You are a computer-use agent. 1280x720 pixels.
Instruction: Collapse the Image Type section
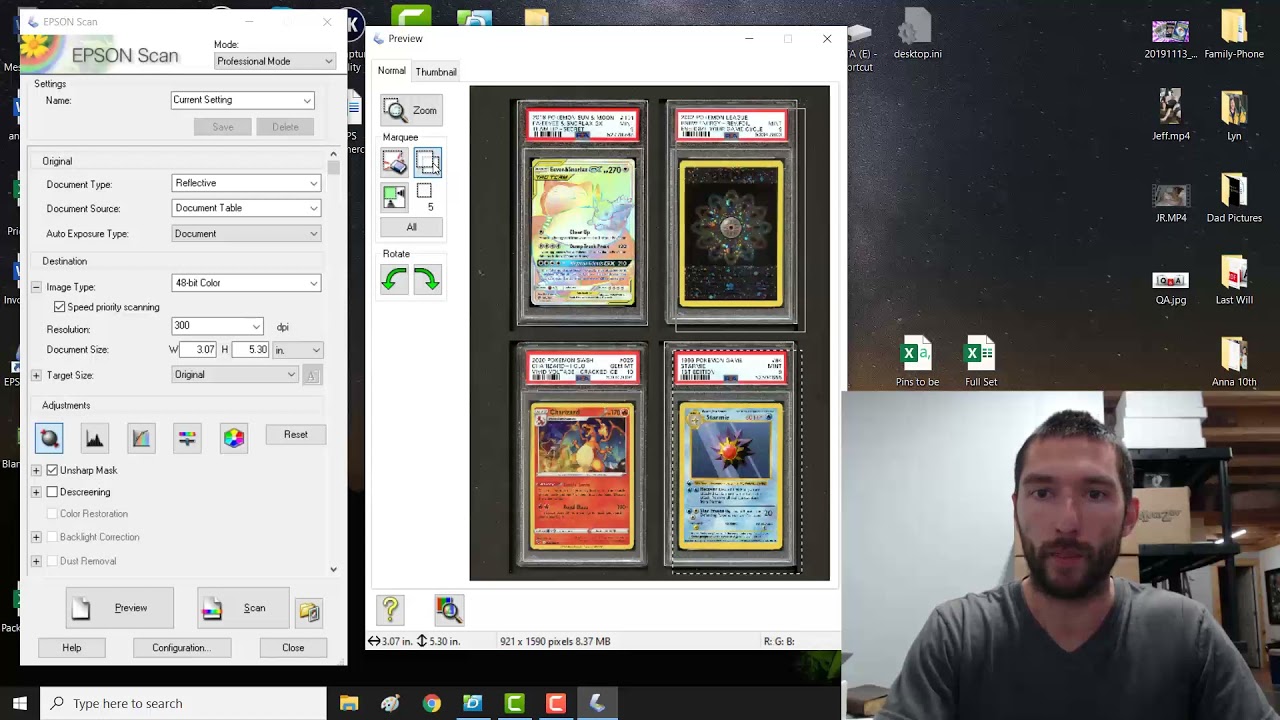click(x=36, y=287)
